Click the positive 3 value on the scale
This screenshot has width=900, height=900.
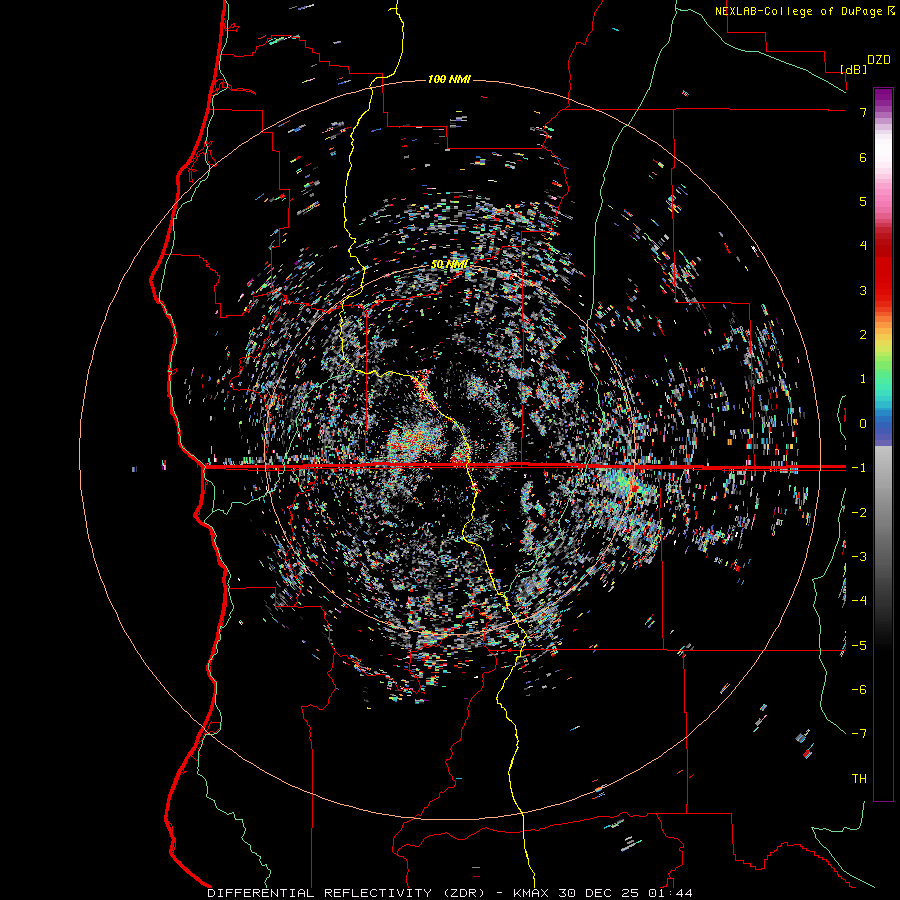point(863,290)
